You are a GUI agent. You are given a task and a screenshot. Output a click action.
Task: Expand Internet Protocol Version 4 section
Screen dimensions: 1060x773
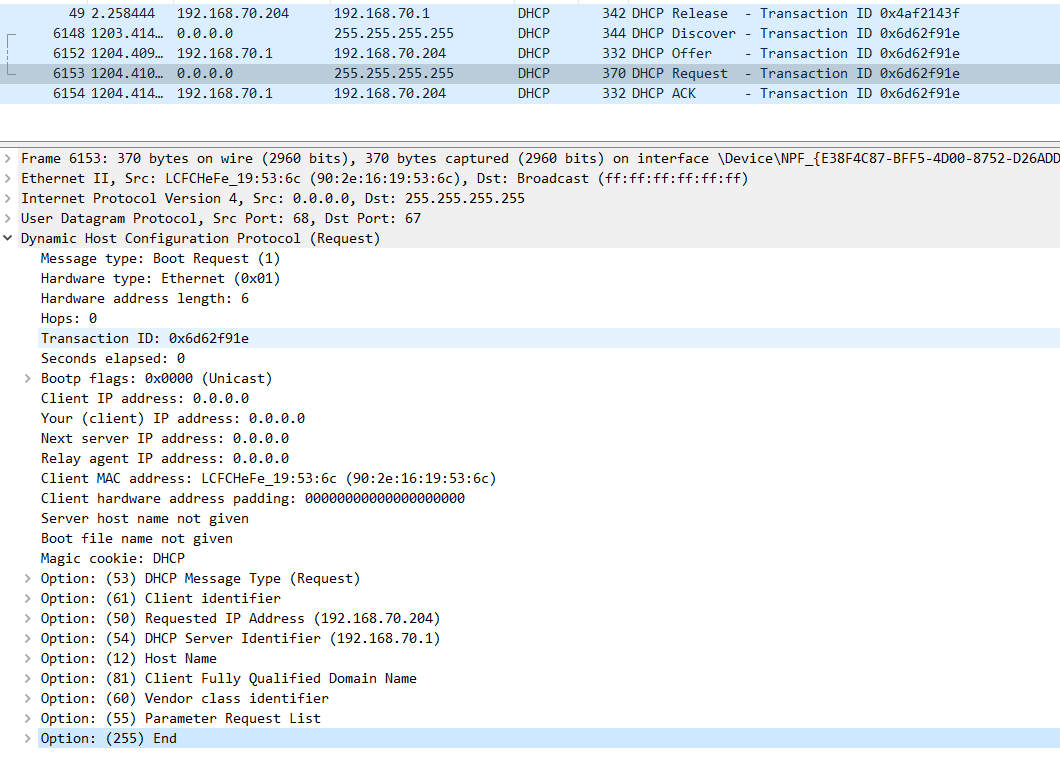pyautogui.click(x=9, y=199)
